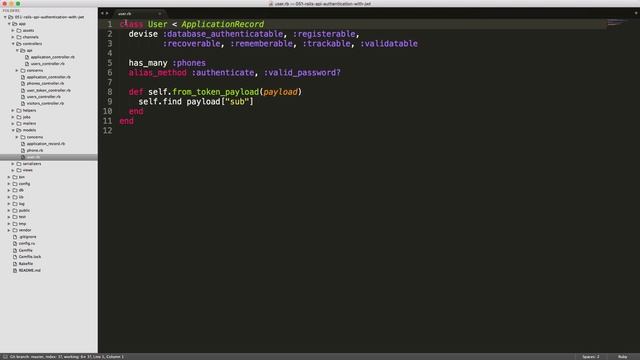Viewport: 640px width, 360px height.
Task: Collapse the project root folder arrow
Action: (5, 17)
